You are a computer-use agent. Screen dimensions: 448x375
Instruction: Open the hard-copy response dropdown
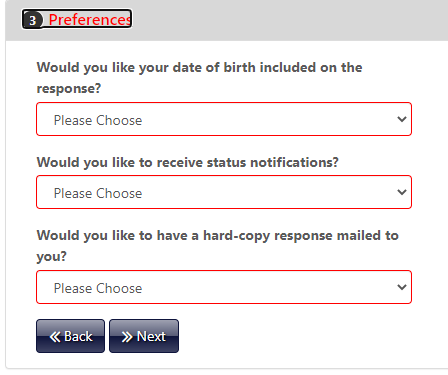224,287
